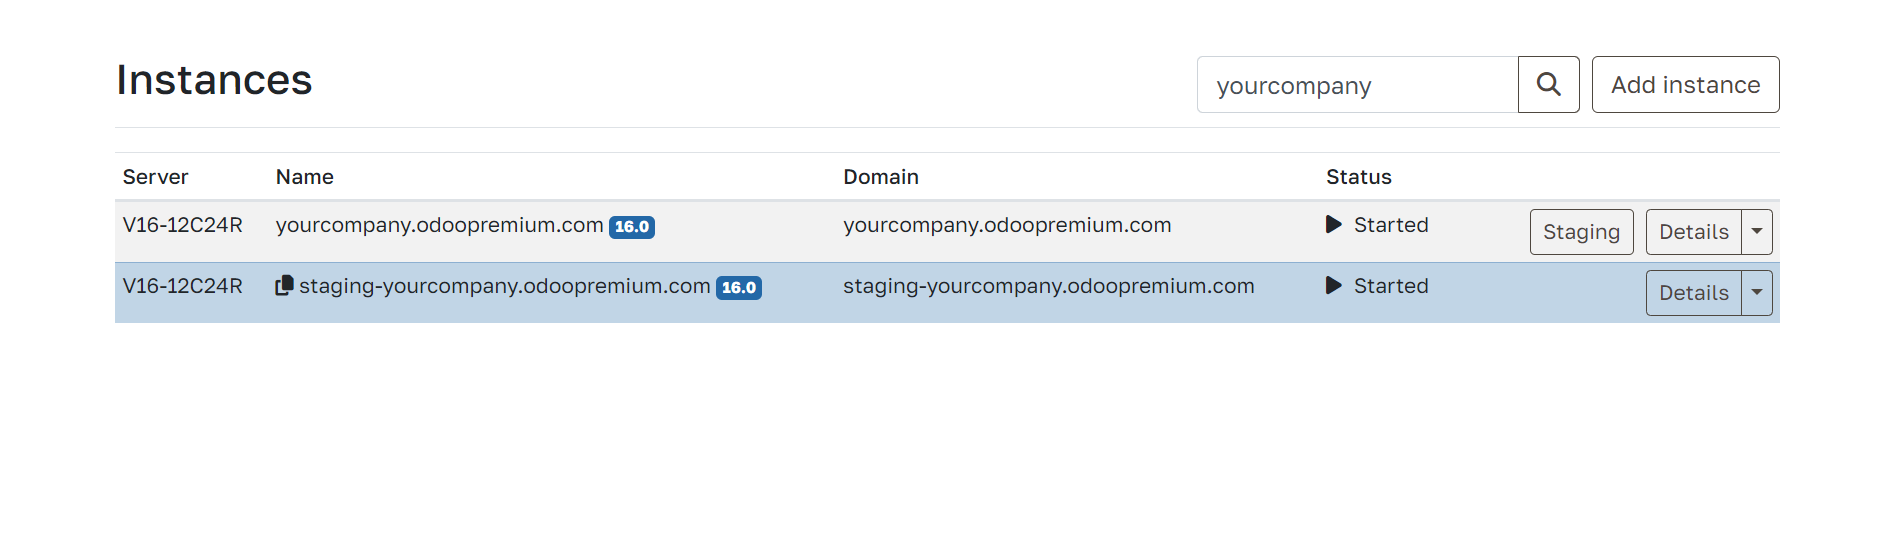Click the 16.0 badge on the staging instance

739,288
